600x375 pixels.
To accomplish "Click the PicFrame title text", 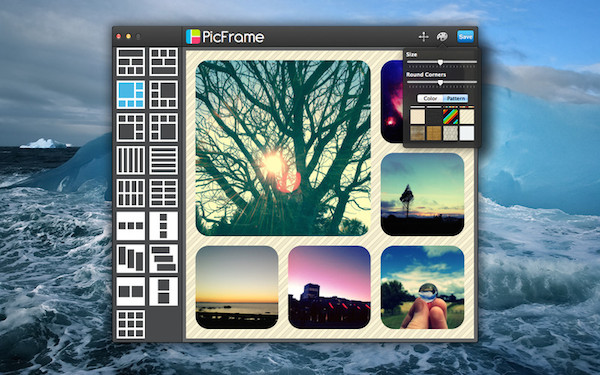I will click(233, 37).
